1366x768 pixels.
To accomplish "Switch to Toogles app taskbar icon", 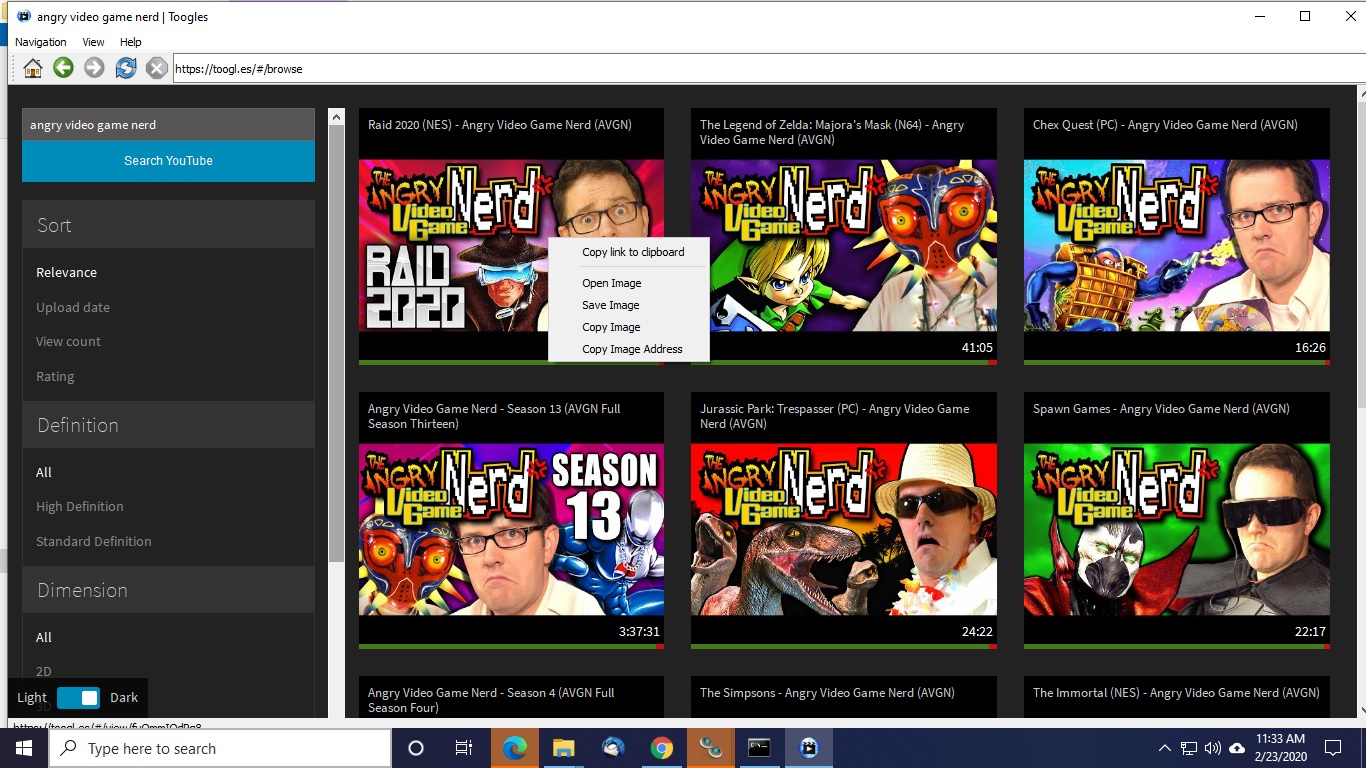I will tap(808, 748).
